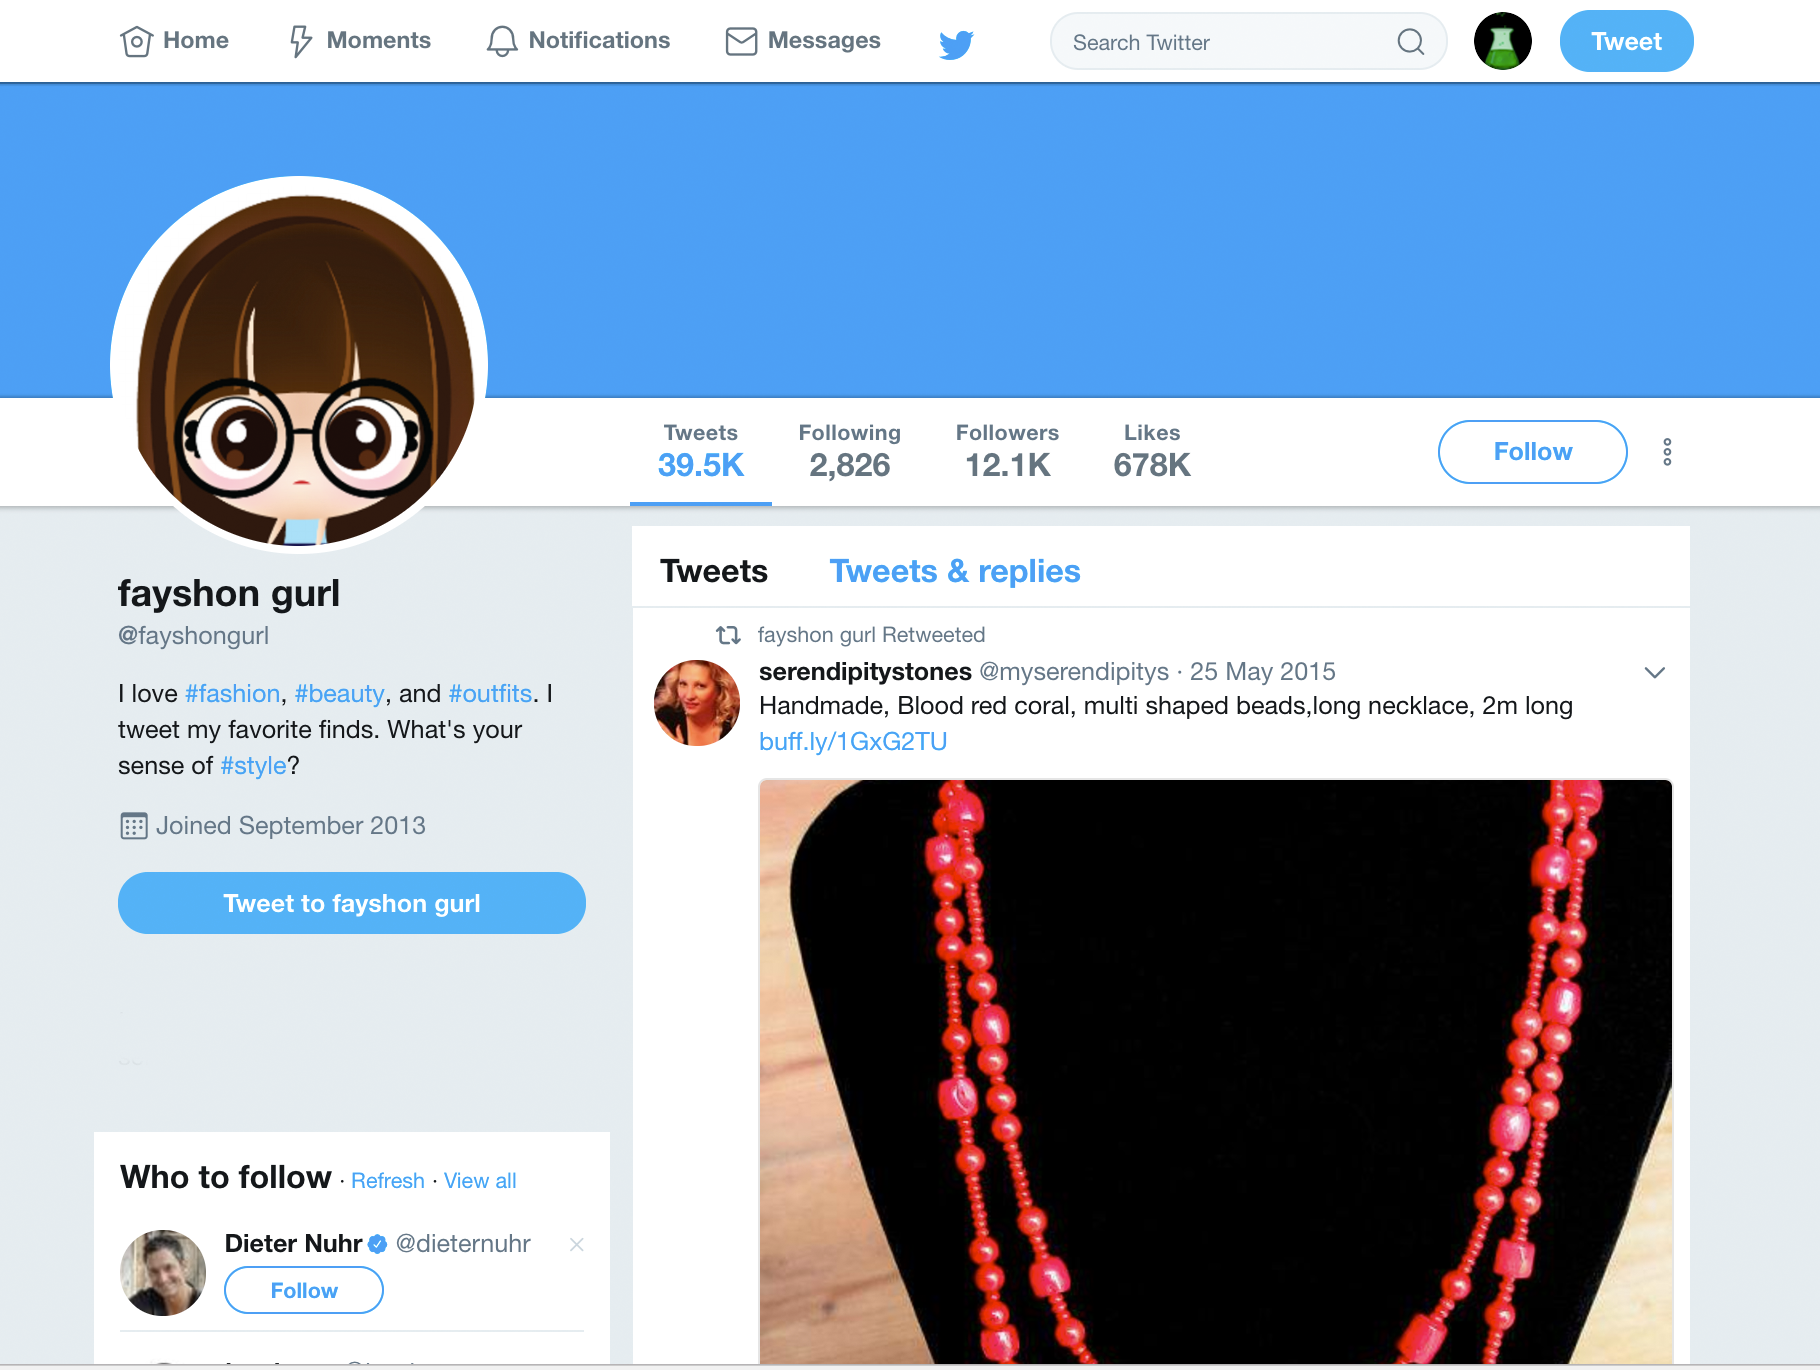This screenshot has height=1370, width=1820.
Task: Click the Home icon
Action: 137,41
